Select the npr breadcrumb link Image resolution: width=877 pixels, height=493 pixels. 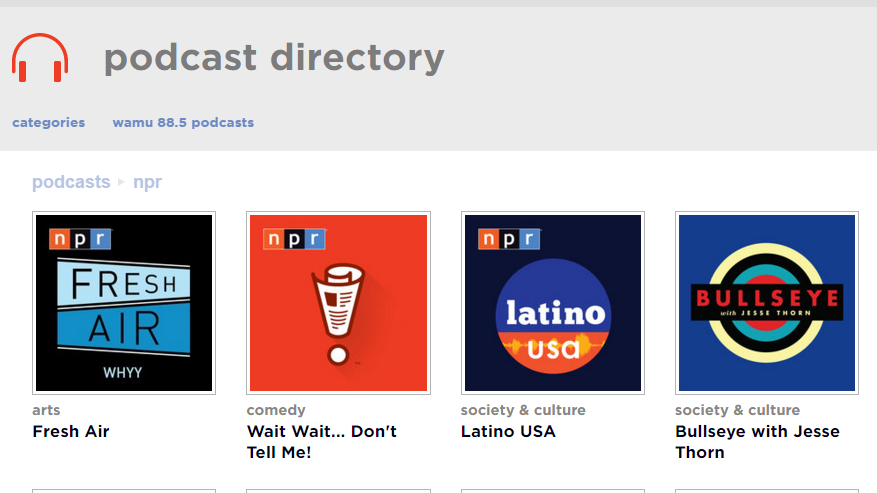tap(147, 182)
